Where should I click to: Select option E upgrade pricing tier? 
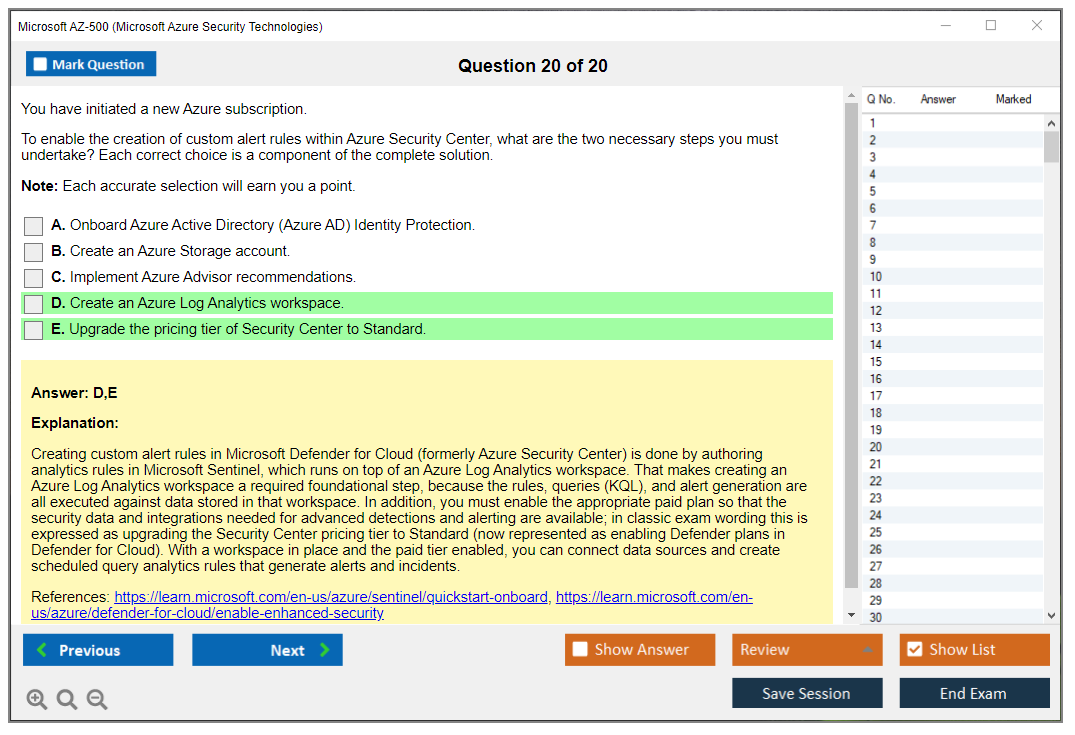click(x=34, y=330)
